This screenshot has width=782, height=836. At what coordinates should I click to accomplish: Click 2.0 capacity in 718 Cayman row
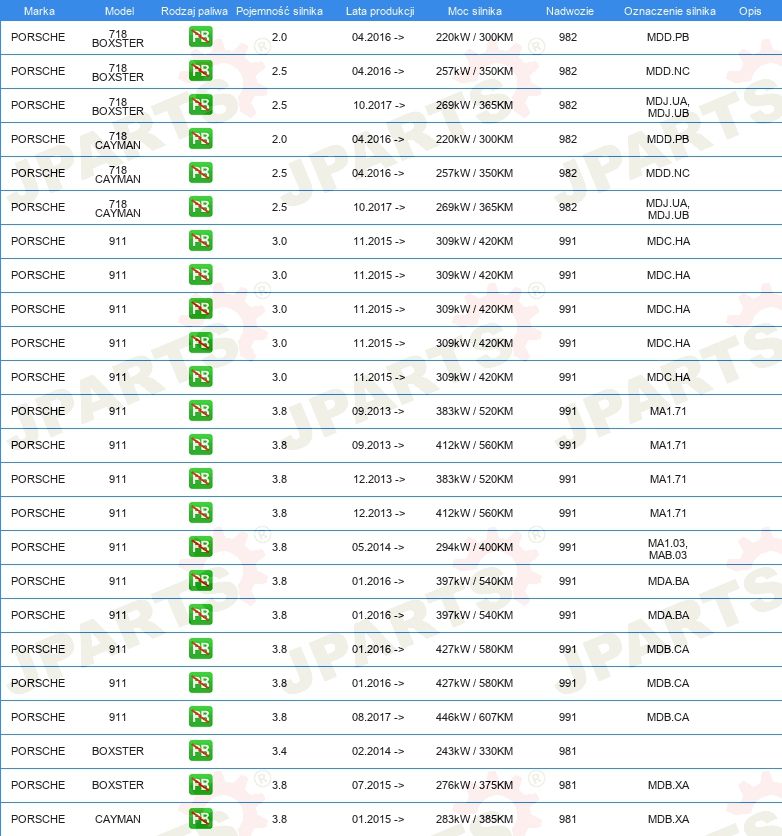pos(279,139)
